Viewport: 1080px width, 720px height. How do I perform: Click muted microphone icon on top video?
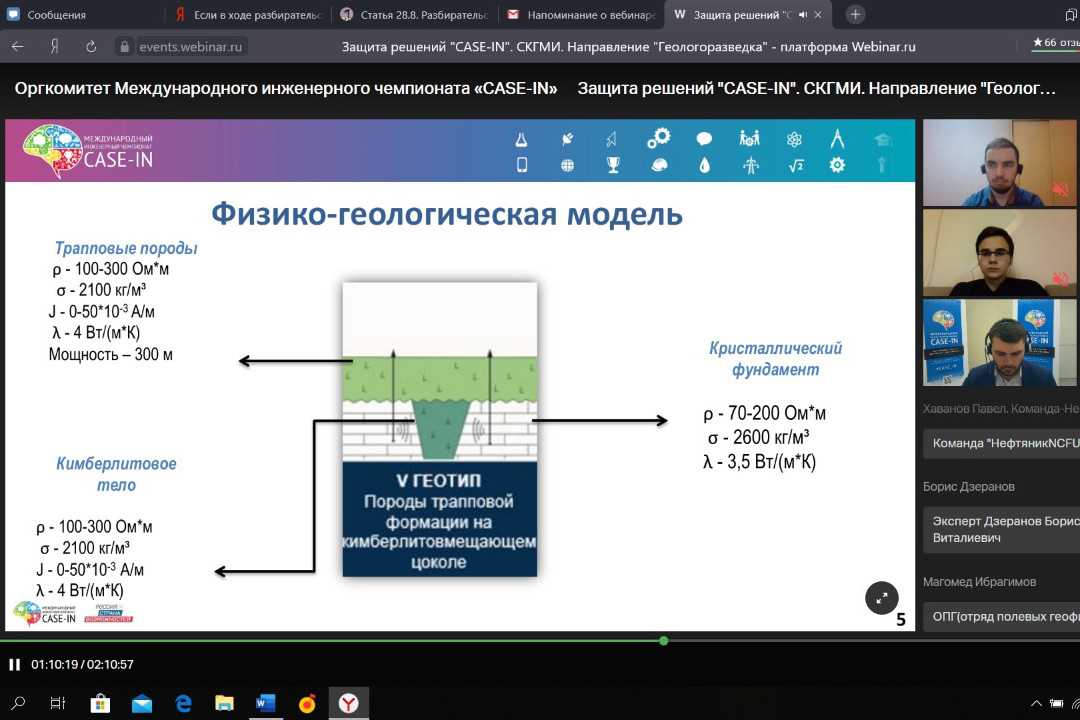coord(1060,189)
